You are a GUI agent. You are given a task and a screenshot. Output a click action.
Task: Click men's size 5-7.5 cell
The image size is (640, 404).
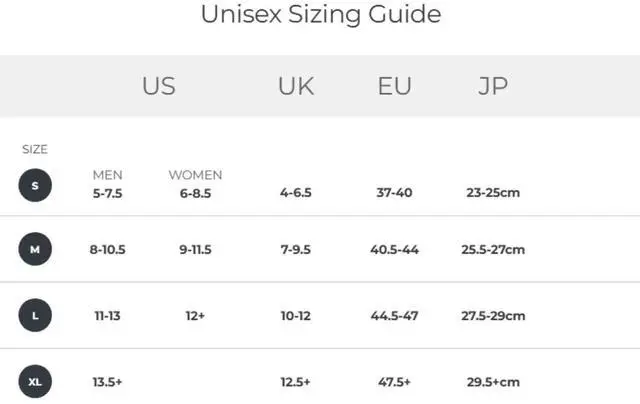[107, 193]
